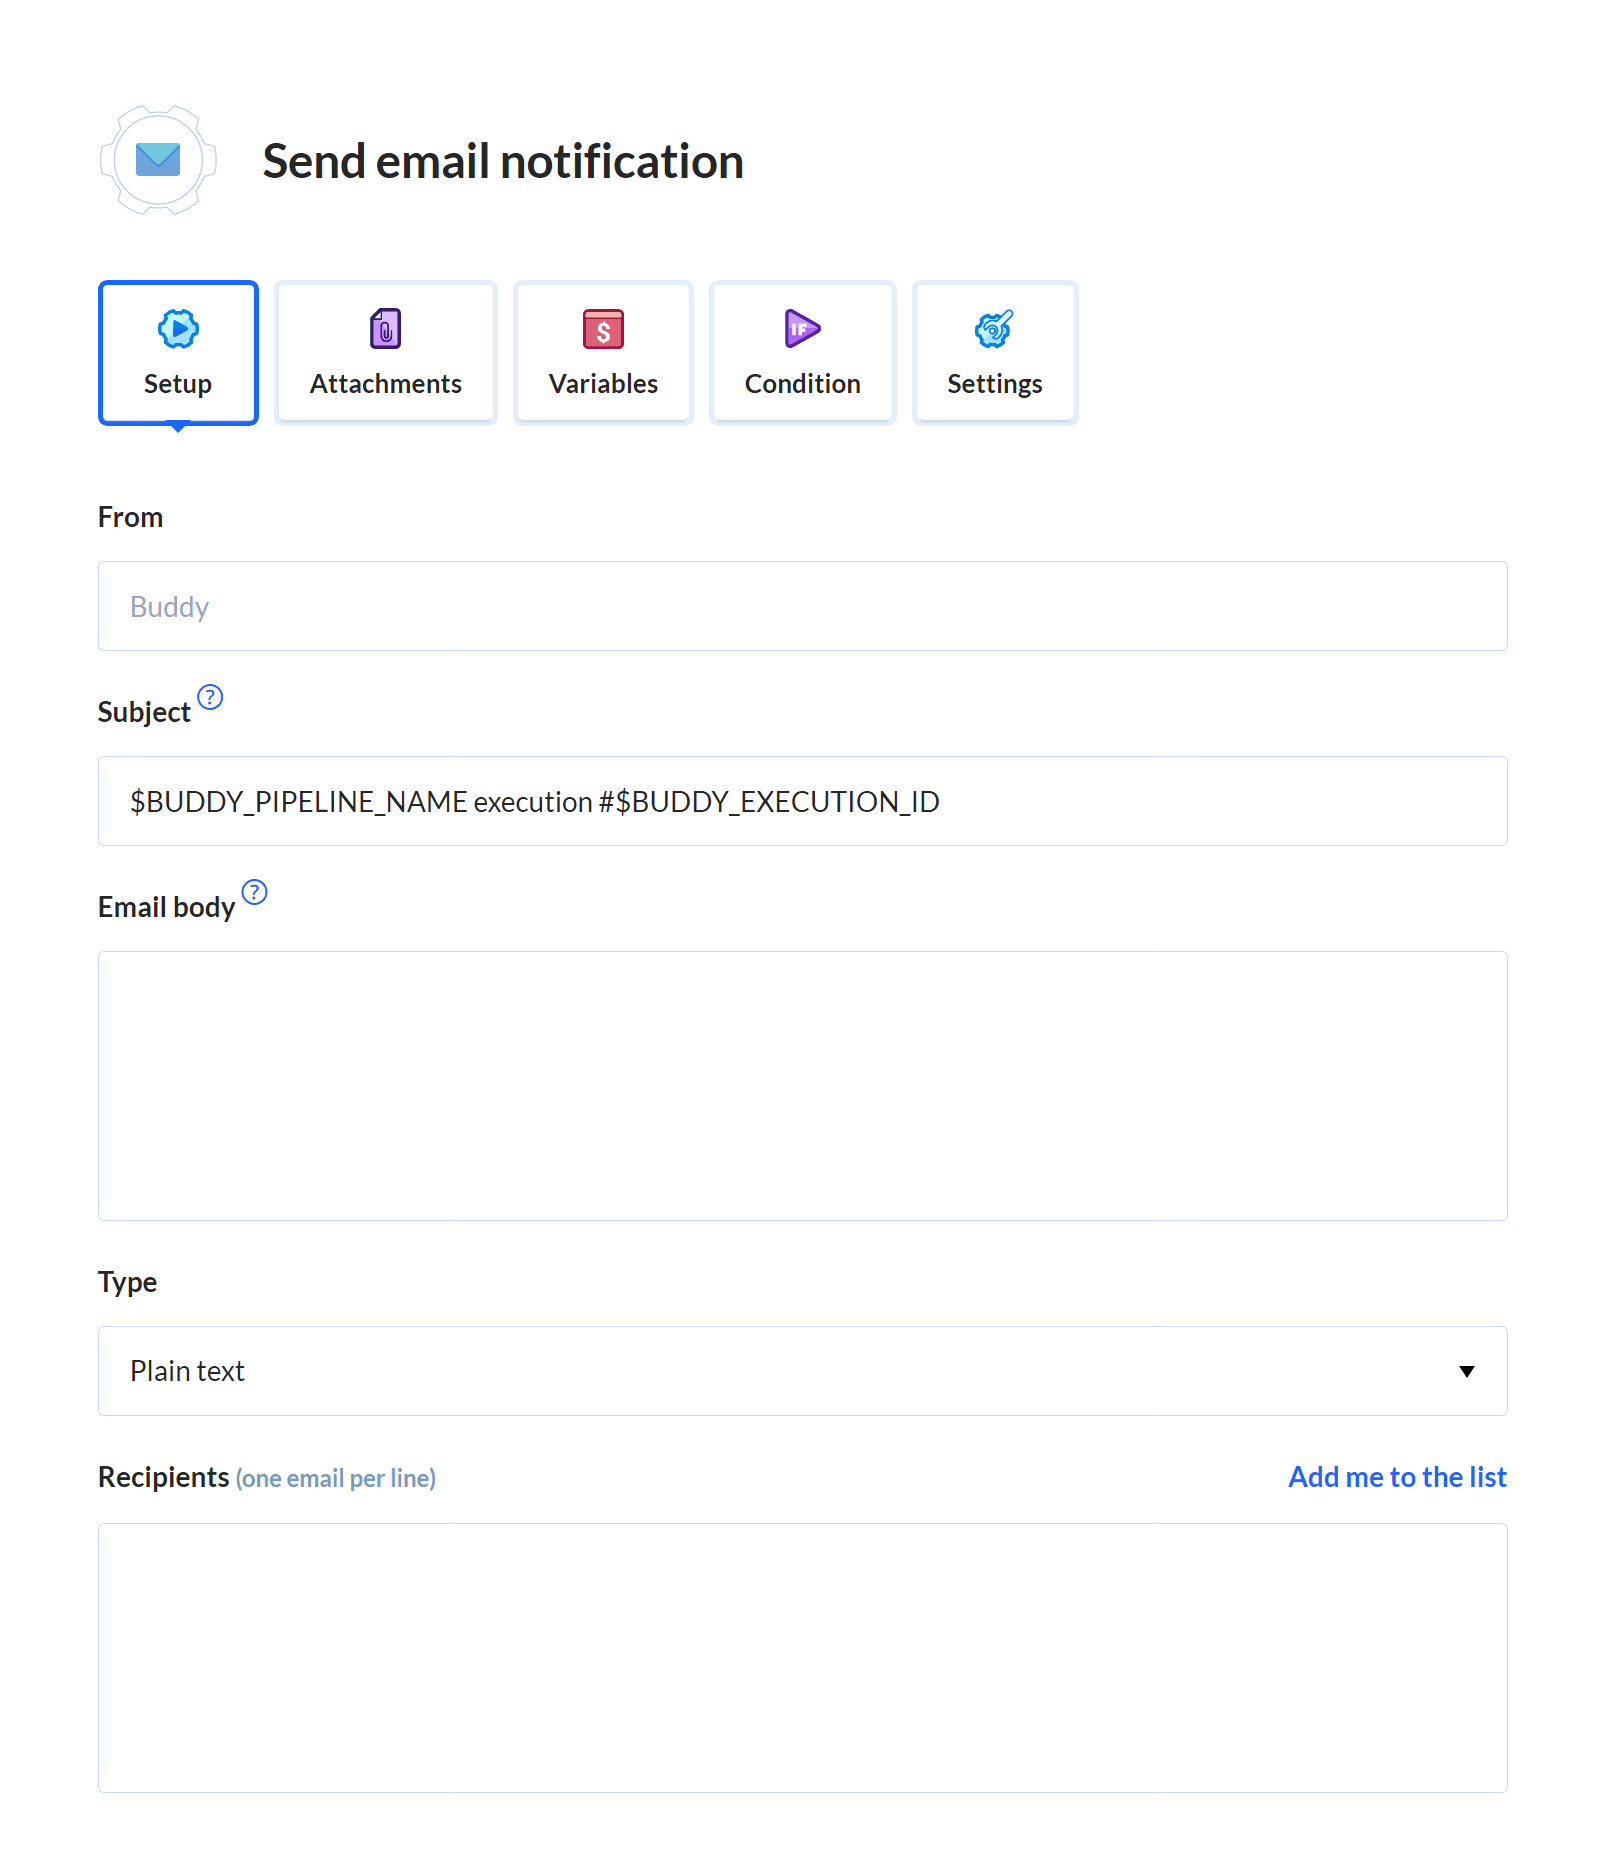Click the Variables dollar sign icon
1608x1860 pixels.
pos(602,328)
